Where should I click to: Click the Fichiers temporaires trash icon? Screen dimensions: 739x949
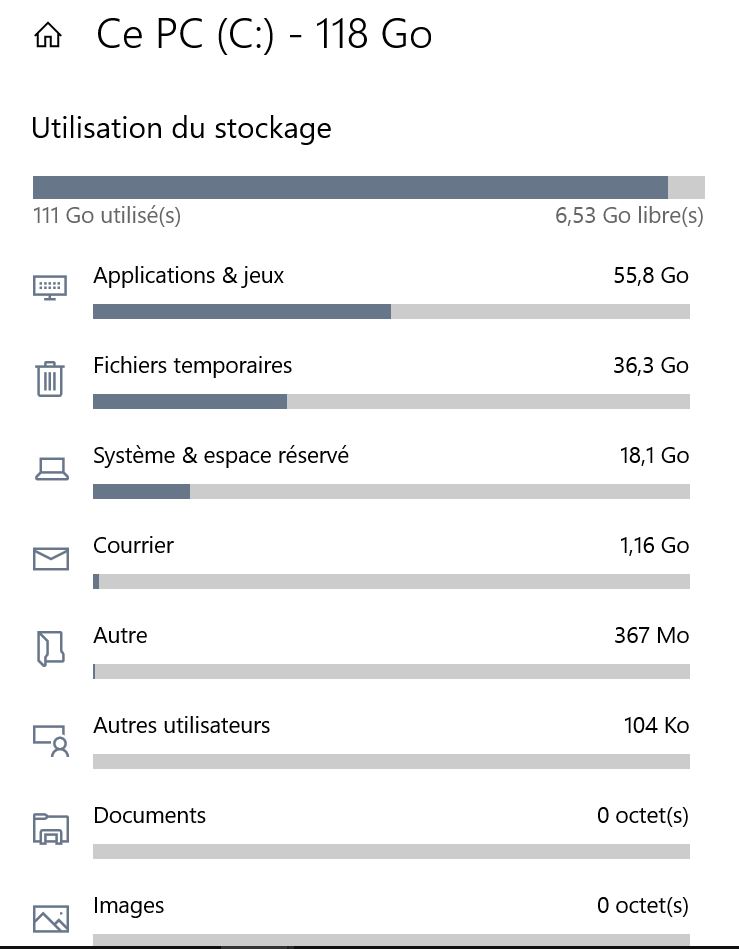click(x=51, y=379)
